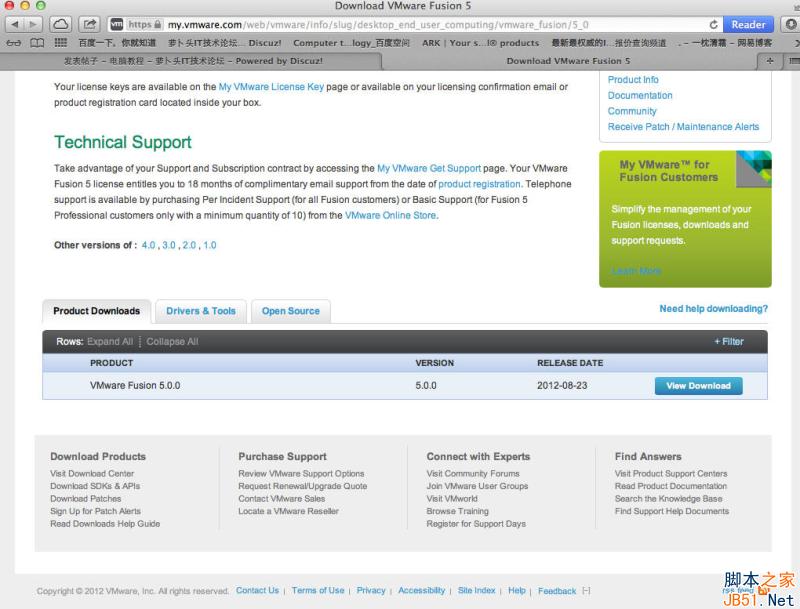This screenshot has width=800, height=609.
Task: Click Find Support Help Documents link
Action: (671, 511)
